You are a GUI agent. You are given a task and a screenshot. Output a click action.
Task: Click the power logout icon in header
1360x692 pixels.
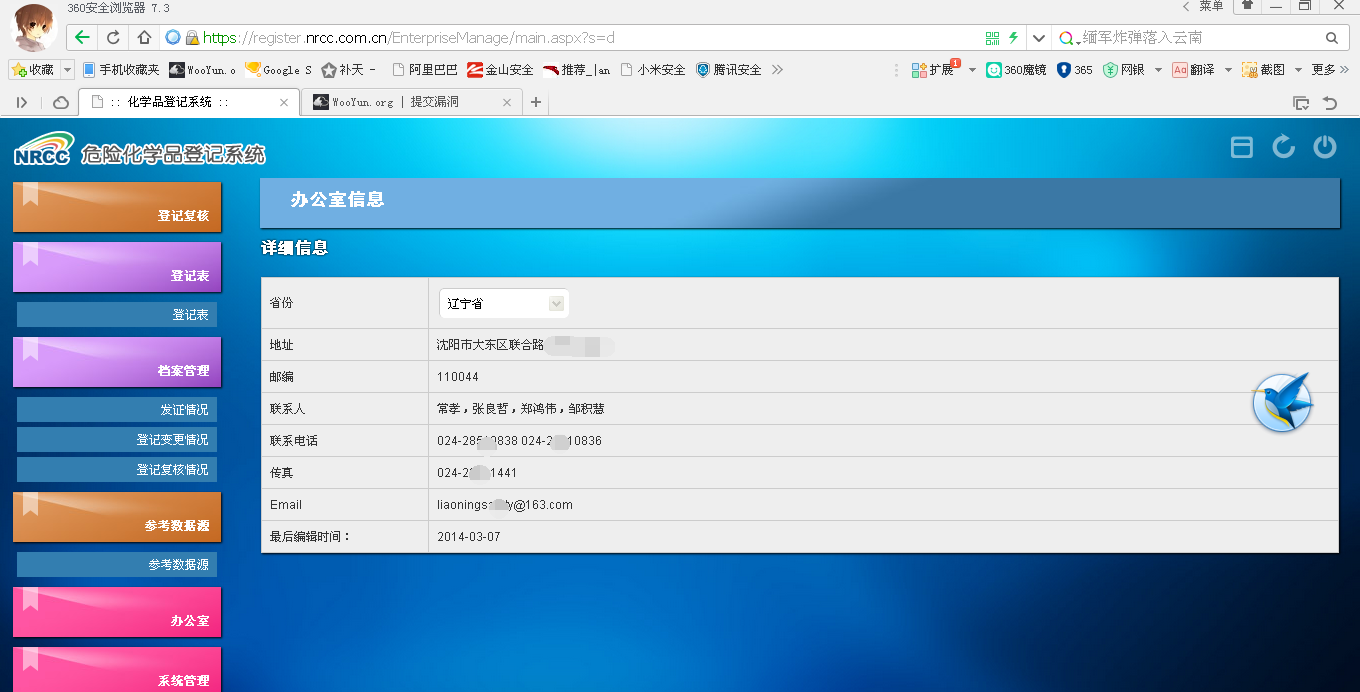click(1325, 147)
